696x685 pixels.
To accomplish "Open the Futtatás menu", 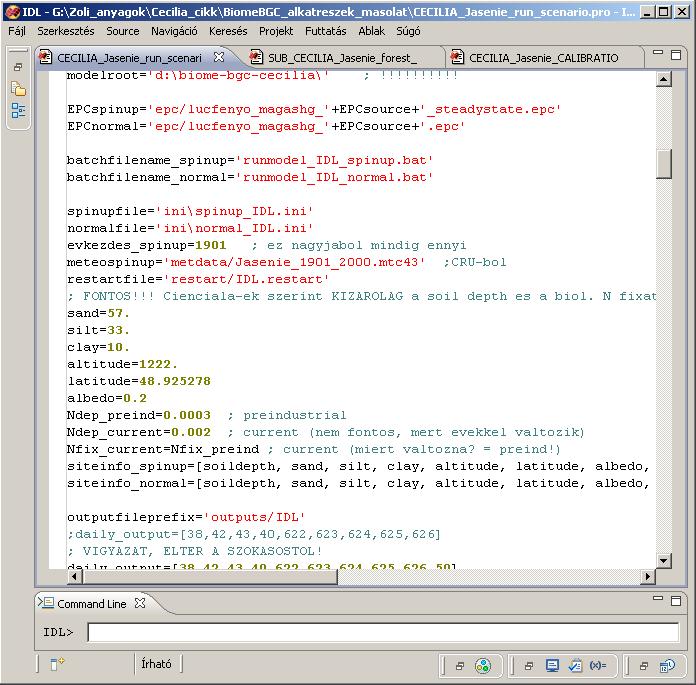I will 325,31.
